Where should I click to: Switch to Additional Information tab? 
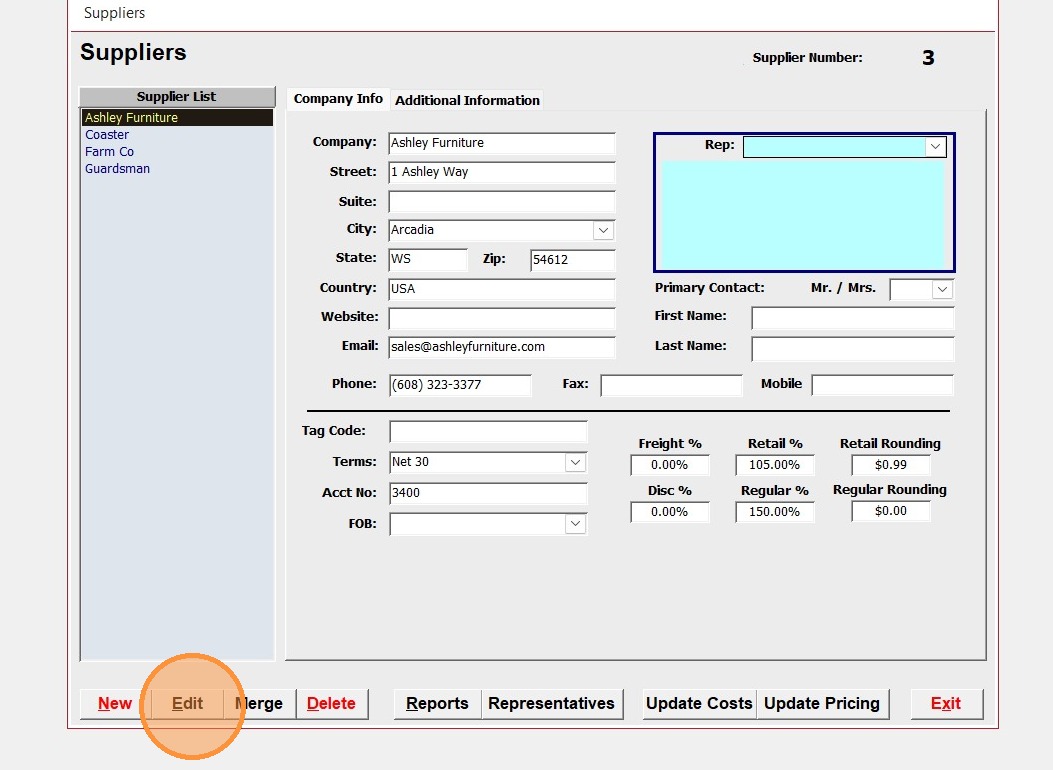pyautogui.click(x=467, y=100)
